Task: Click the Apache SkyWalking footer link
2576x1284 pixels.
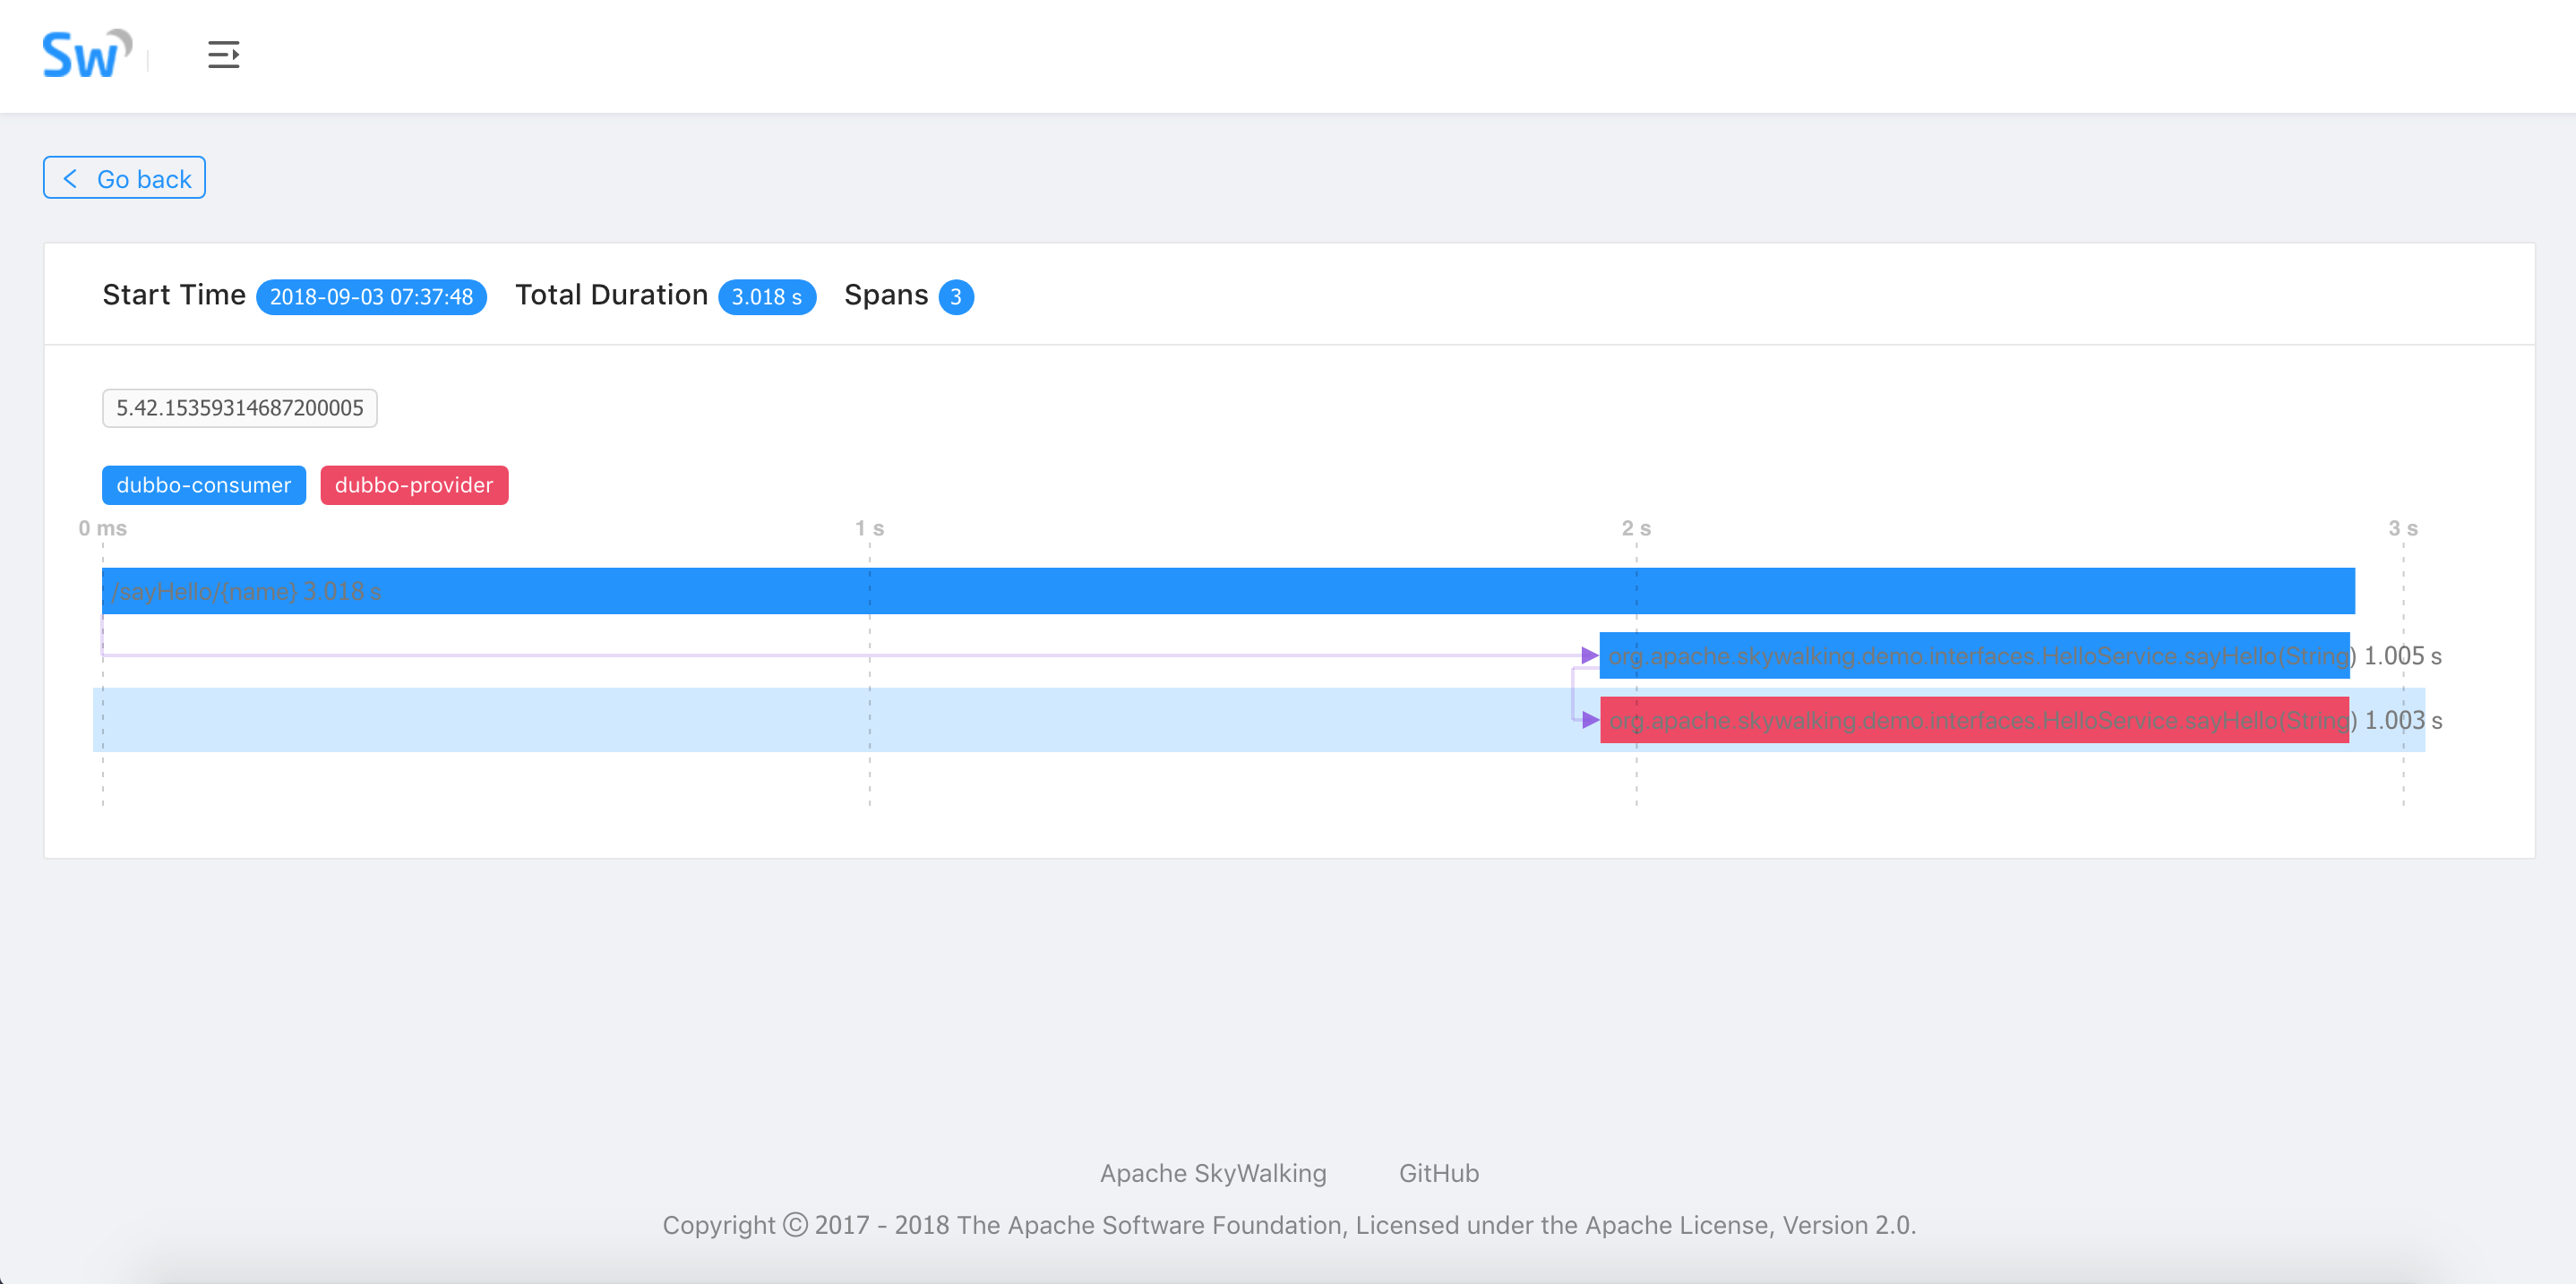Action: click(x=1213, y=1172)
